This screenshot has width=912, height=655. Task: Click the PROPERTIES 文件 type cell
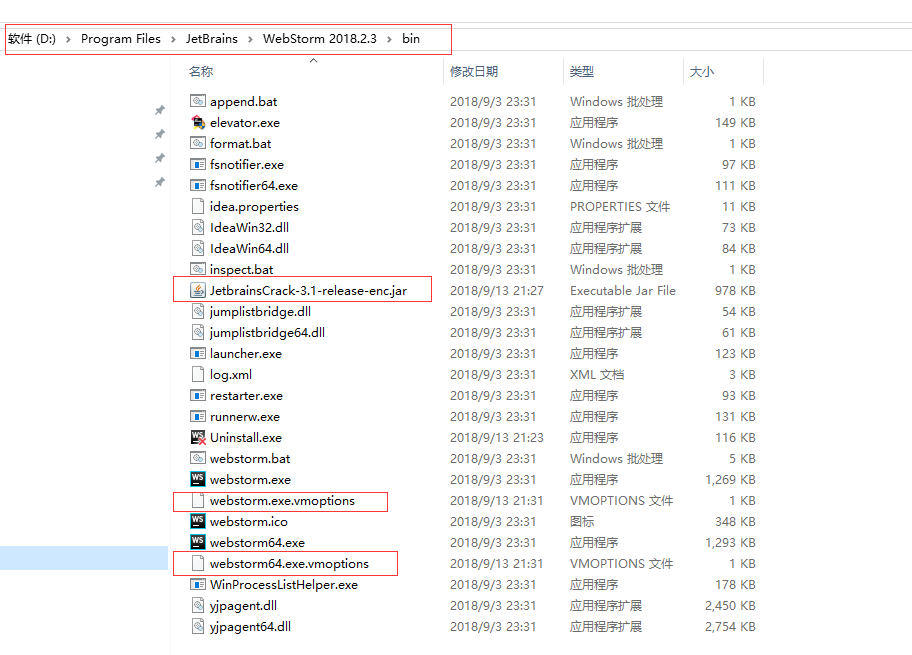point(620,207)
